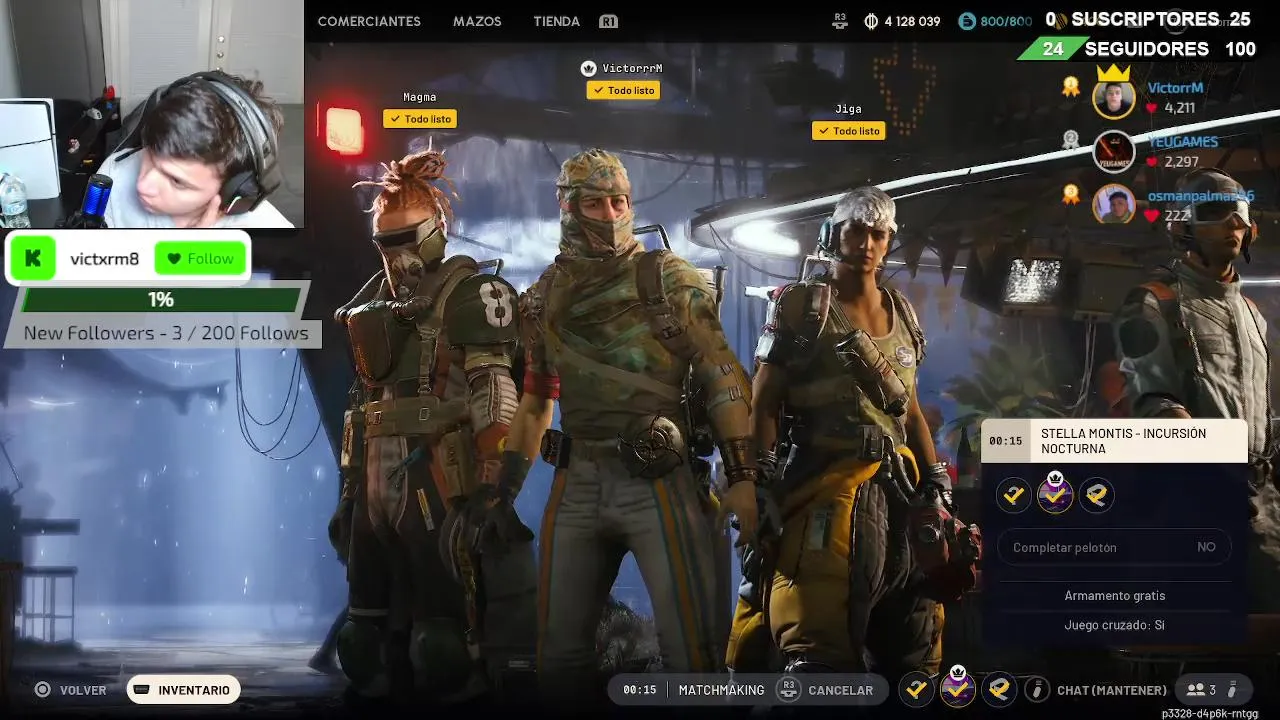Click the blue stash icon showing 800/800
This screenshot has width=1280, height=720.
coord(967,21)
